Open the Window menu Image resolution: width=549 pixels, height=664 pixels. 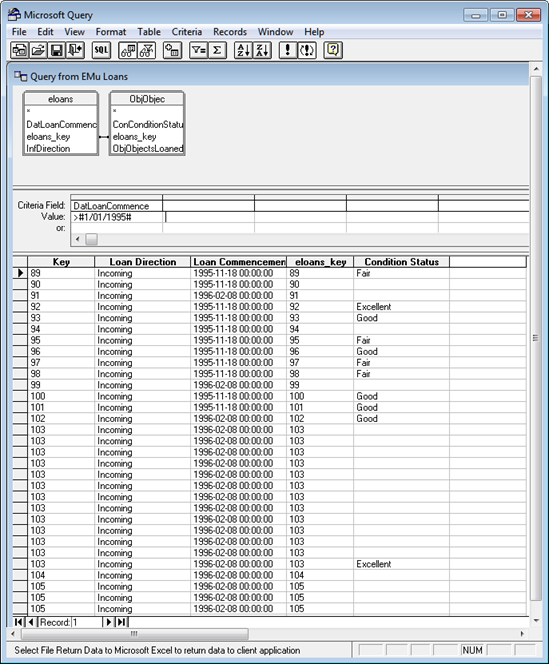click(x=275, y=32)
